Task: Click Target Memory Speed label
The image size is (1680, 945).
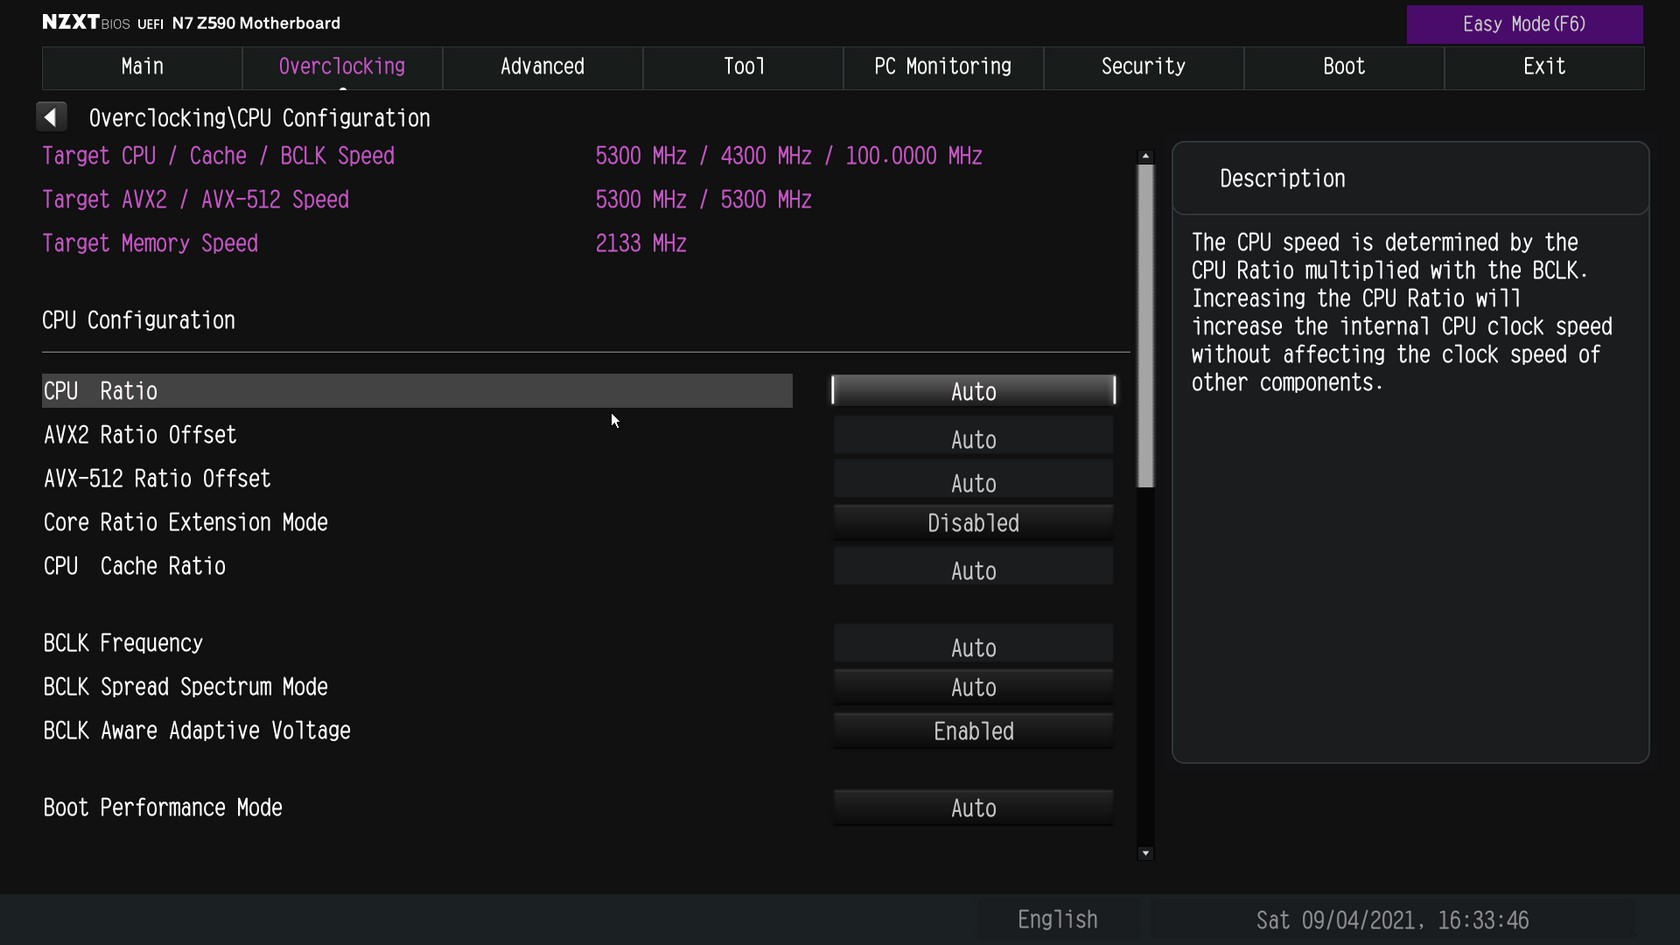Action: click(150, 244)
